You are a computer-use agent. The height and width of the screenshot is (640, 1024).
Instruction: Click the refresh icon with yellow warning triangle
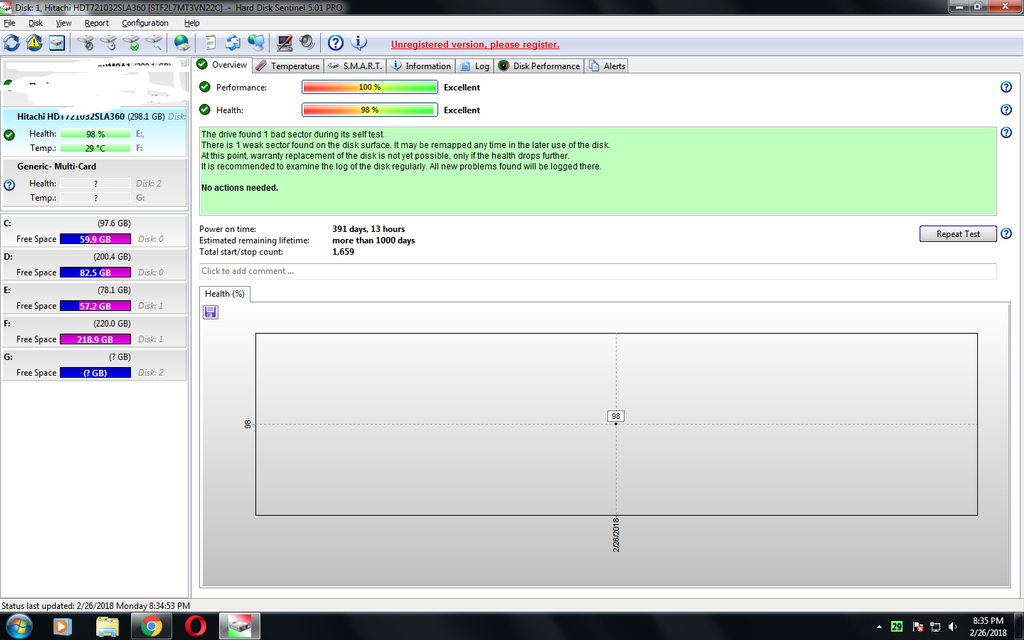34,43
